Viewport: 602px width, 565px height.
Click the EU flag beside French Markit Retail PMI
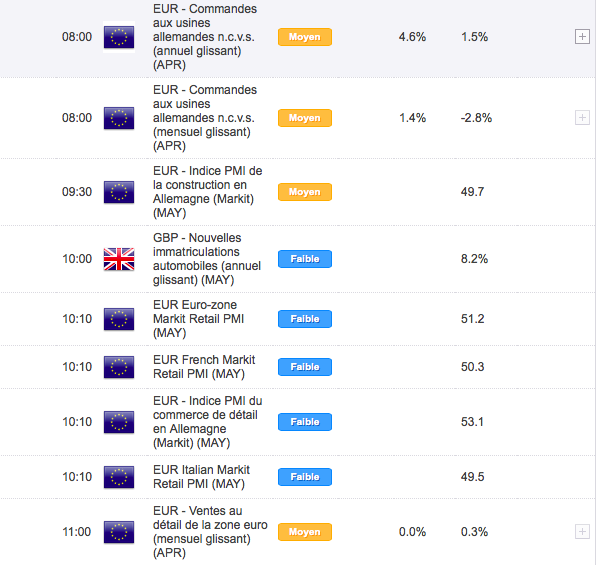119,367
